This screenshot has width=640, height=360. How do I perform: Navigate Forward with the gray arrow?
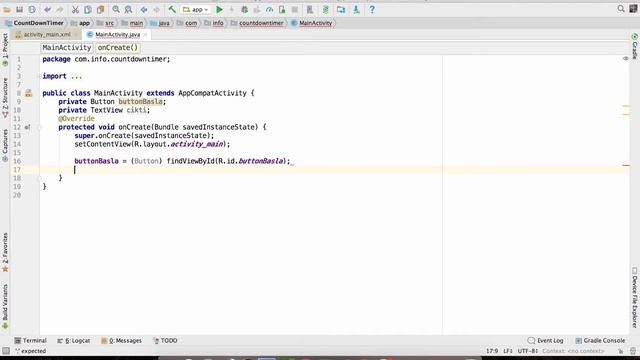click(x=156, y=9)
